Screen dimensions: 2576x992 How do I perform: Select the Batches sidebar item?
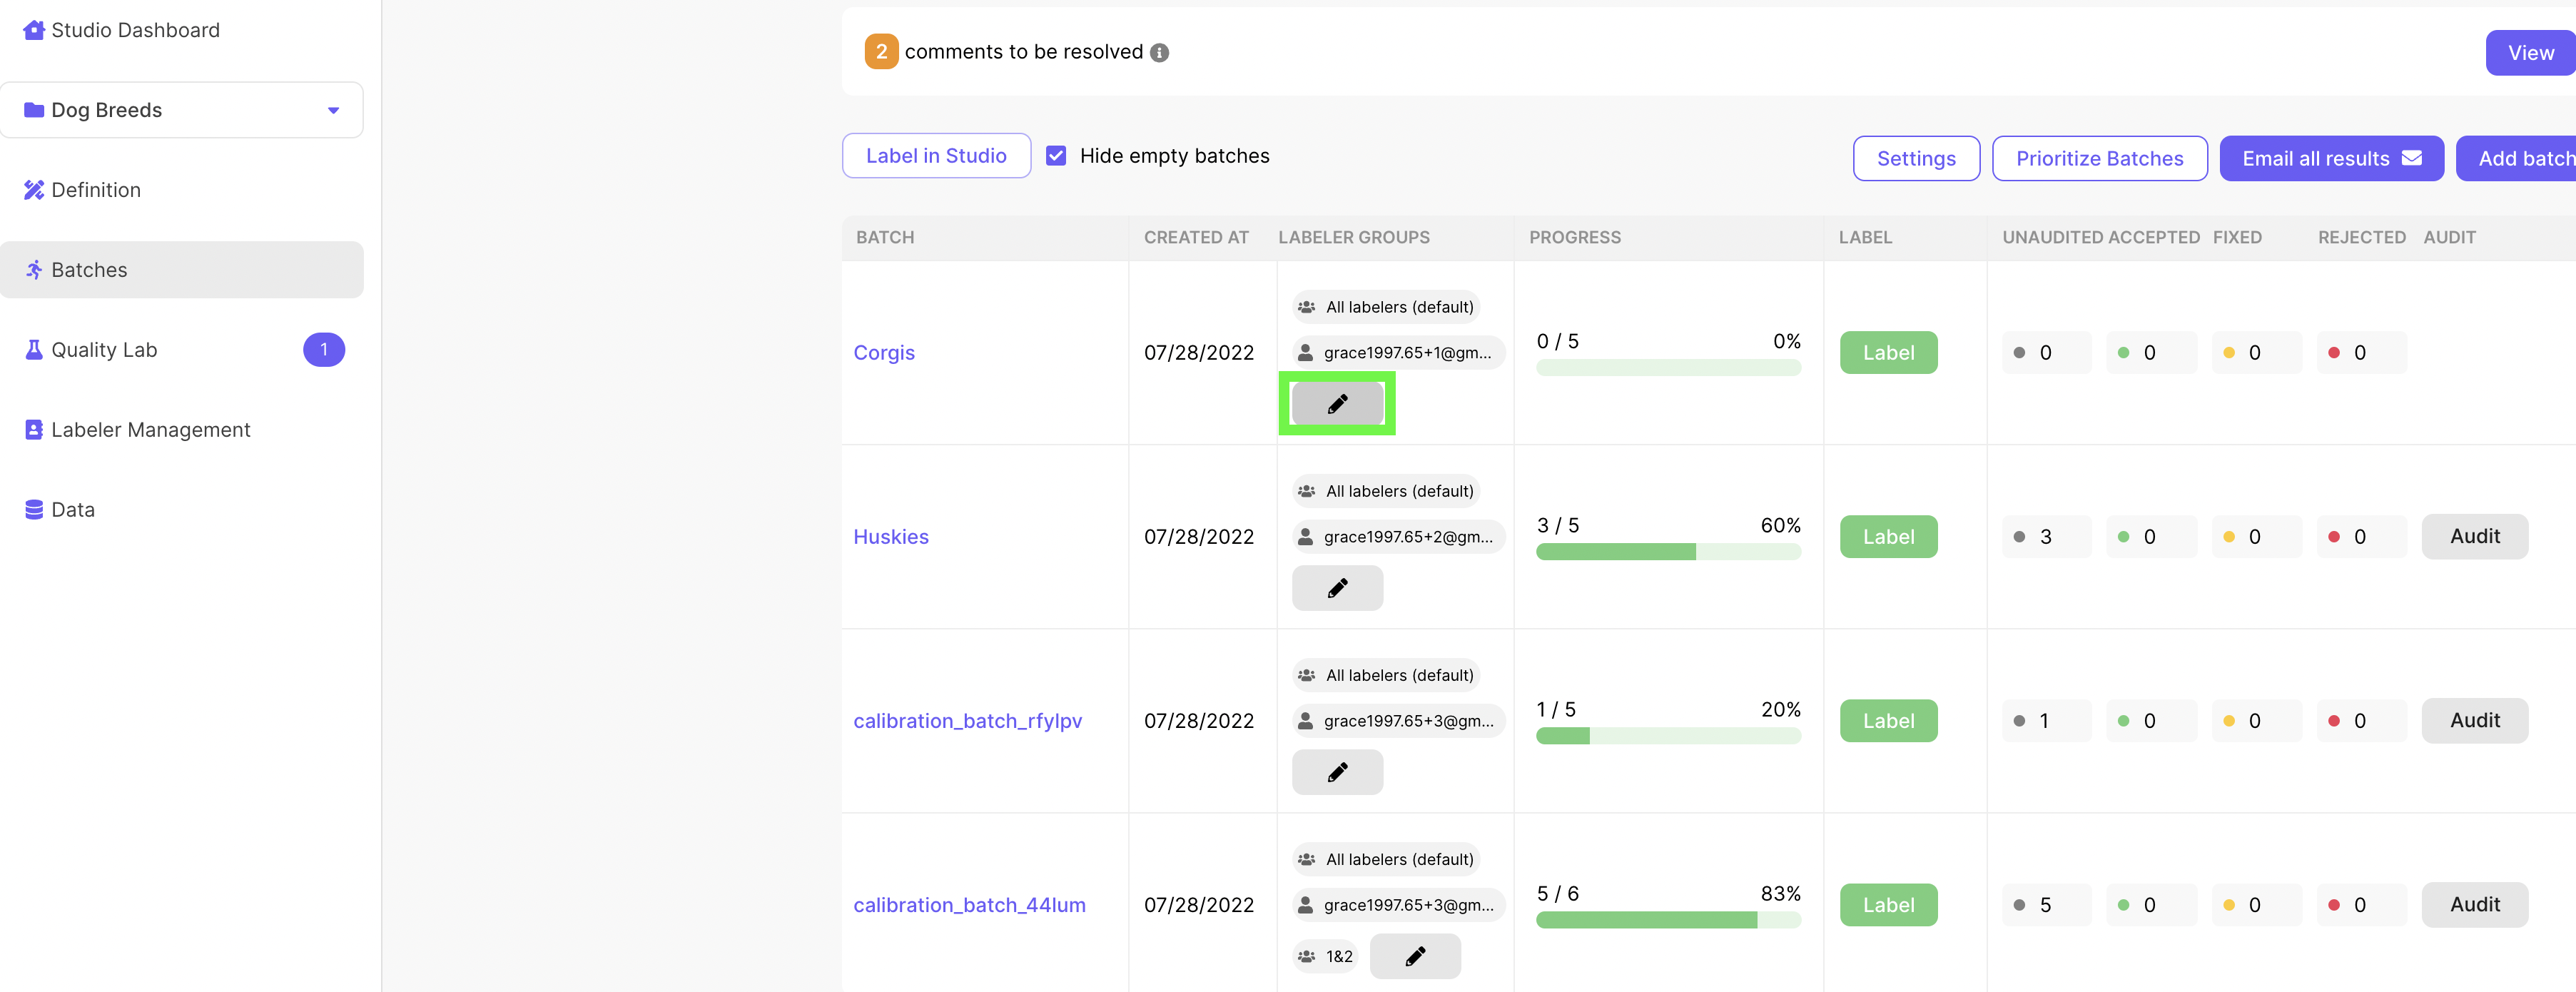click(x=89, y=270)
